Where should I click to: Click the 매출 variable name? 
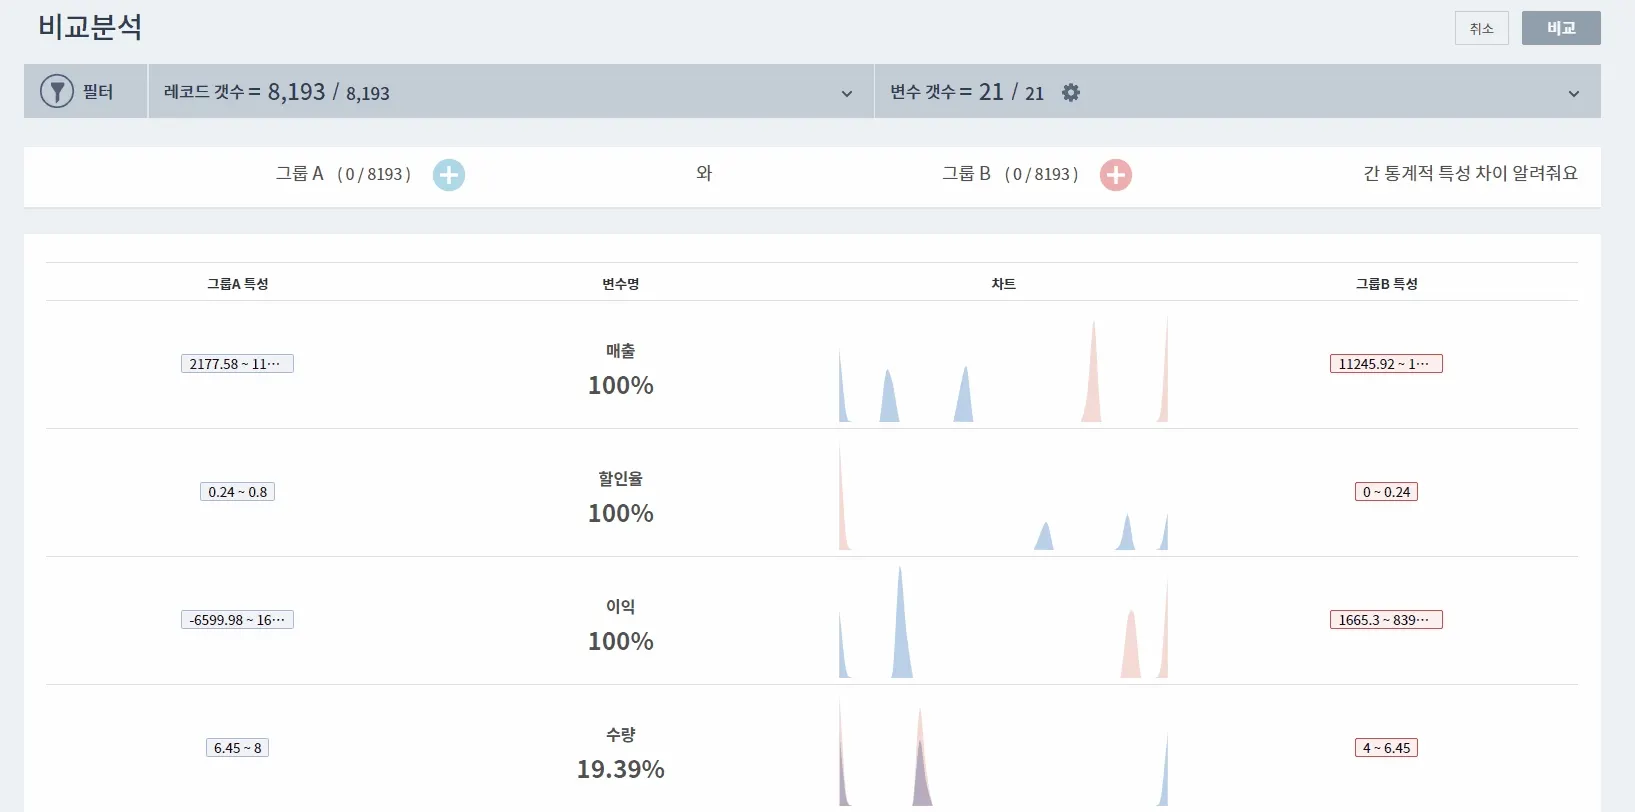click(621, 351)
